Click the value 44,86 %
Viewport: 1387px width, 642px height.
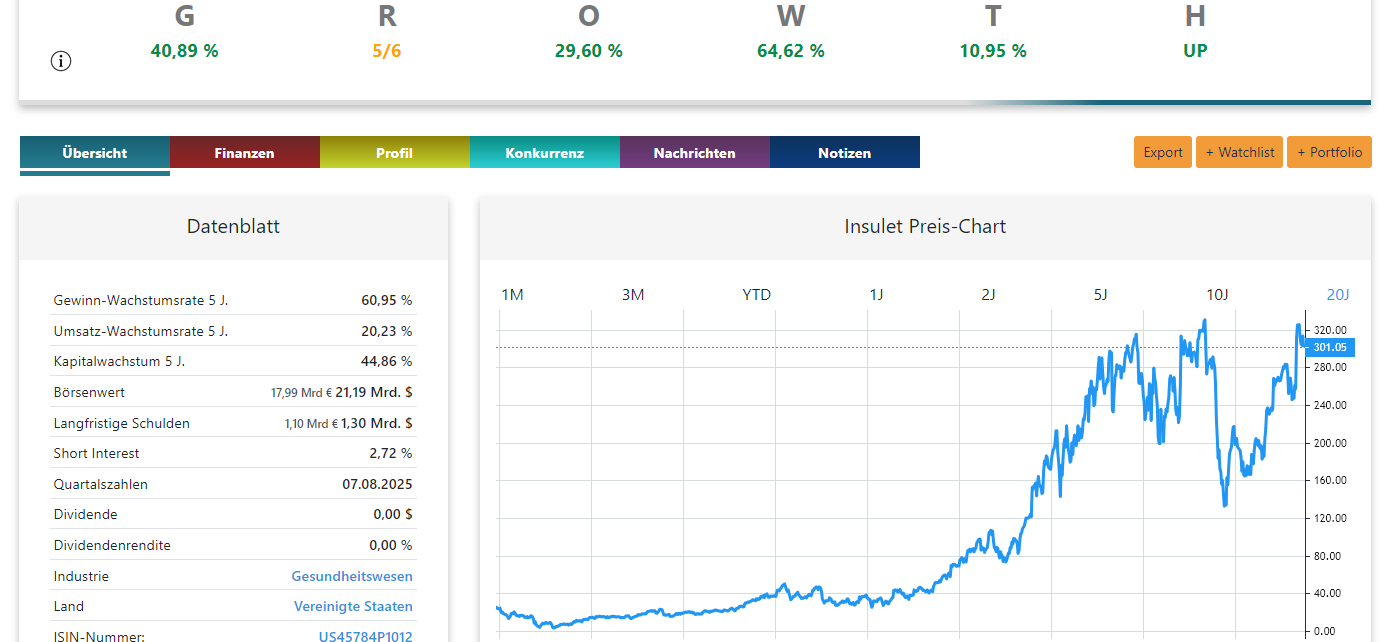[x=386, y=361]
